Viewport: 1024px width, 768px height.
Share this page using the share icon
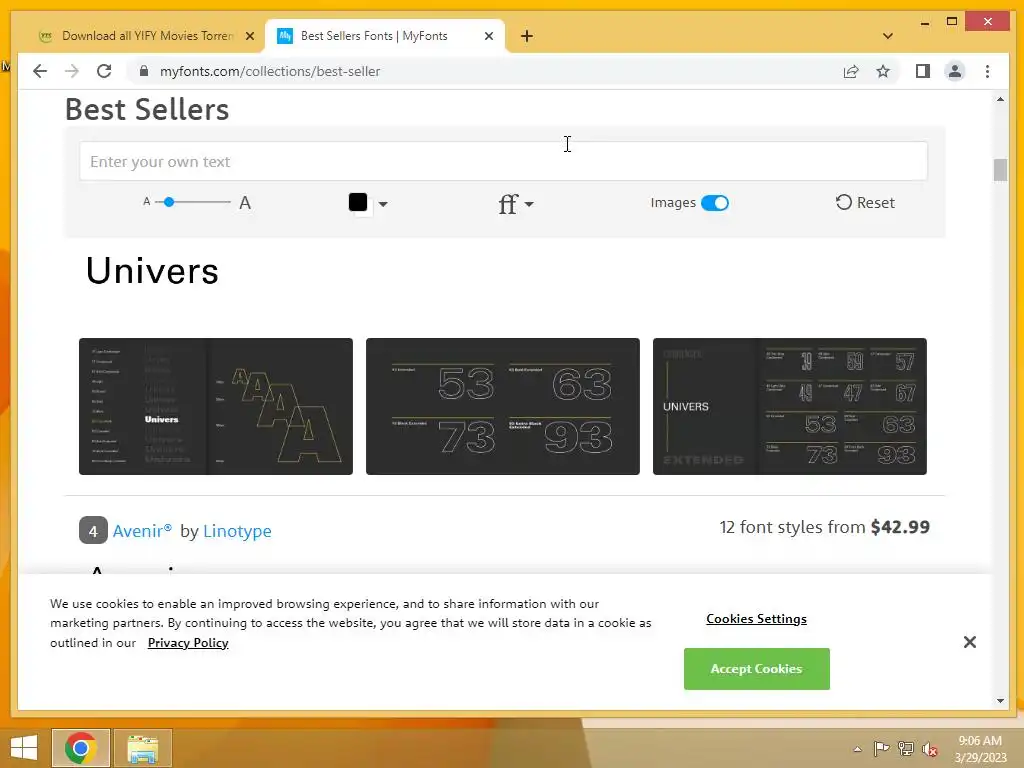tap(850, 71)
